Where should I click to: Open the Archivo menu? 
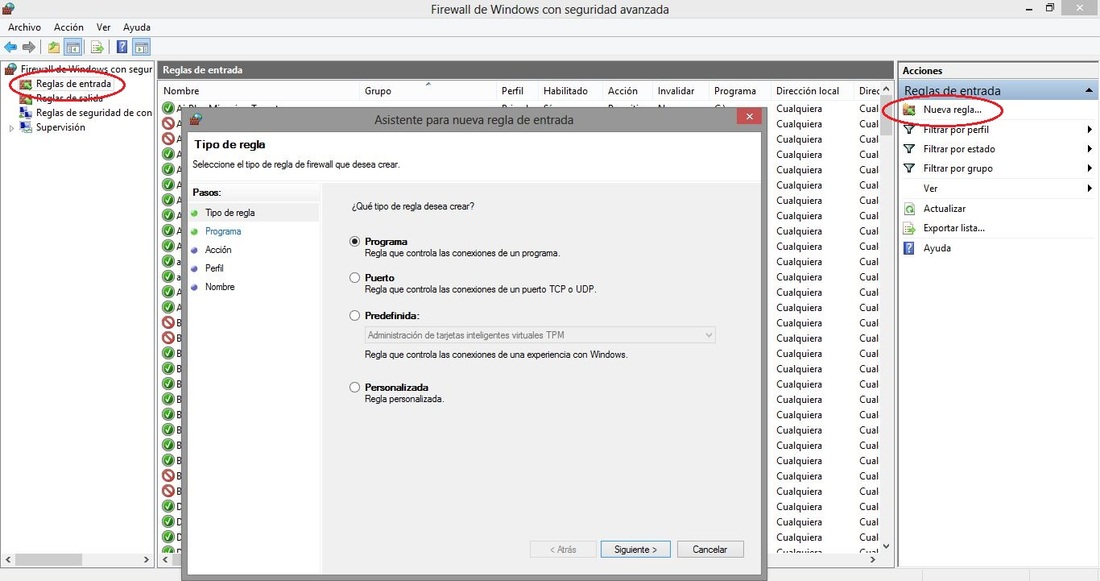[25, 27]
